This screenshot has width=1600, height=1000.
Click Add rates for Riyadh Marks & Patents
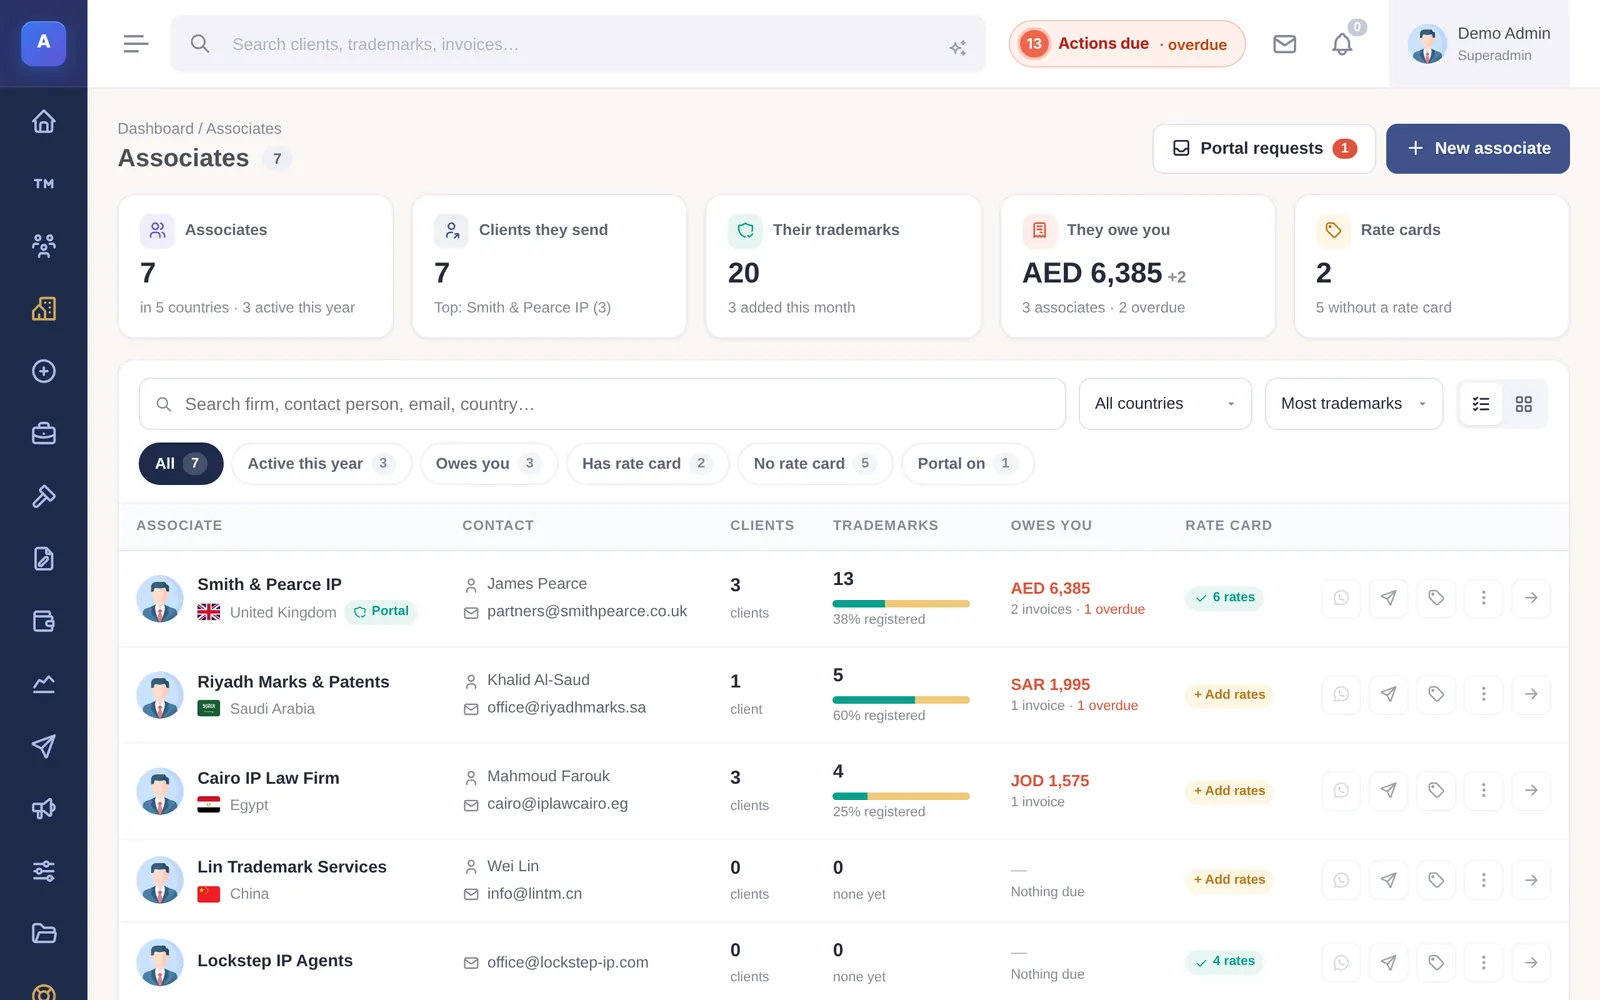pos(1229,694)
